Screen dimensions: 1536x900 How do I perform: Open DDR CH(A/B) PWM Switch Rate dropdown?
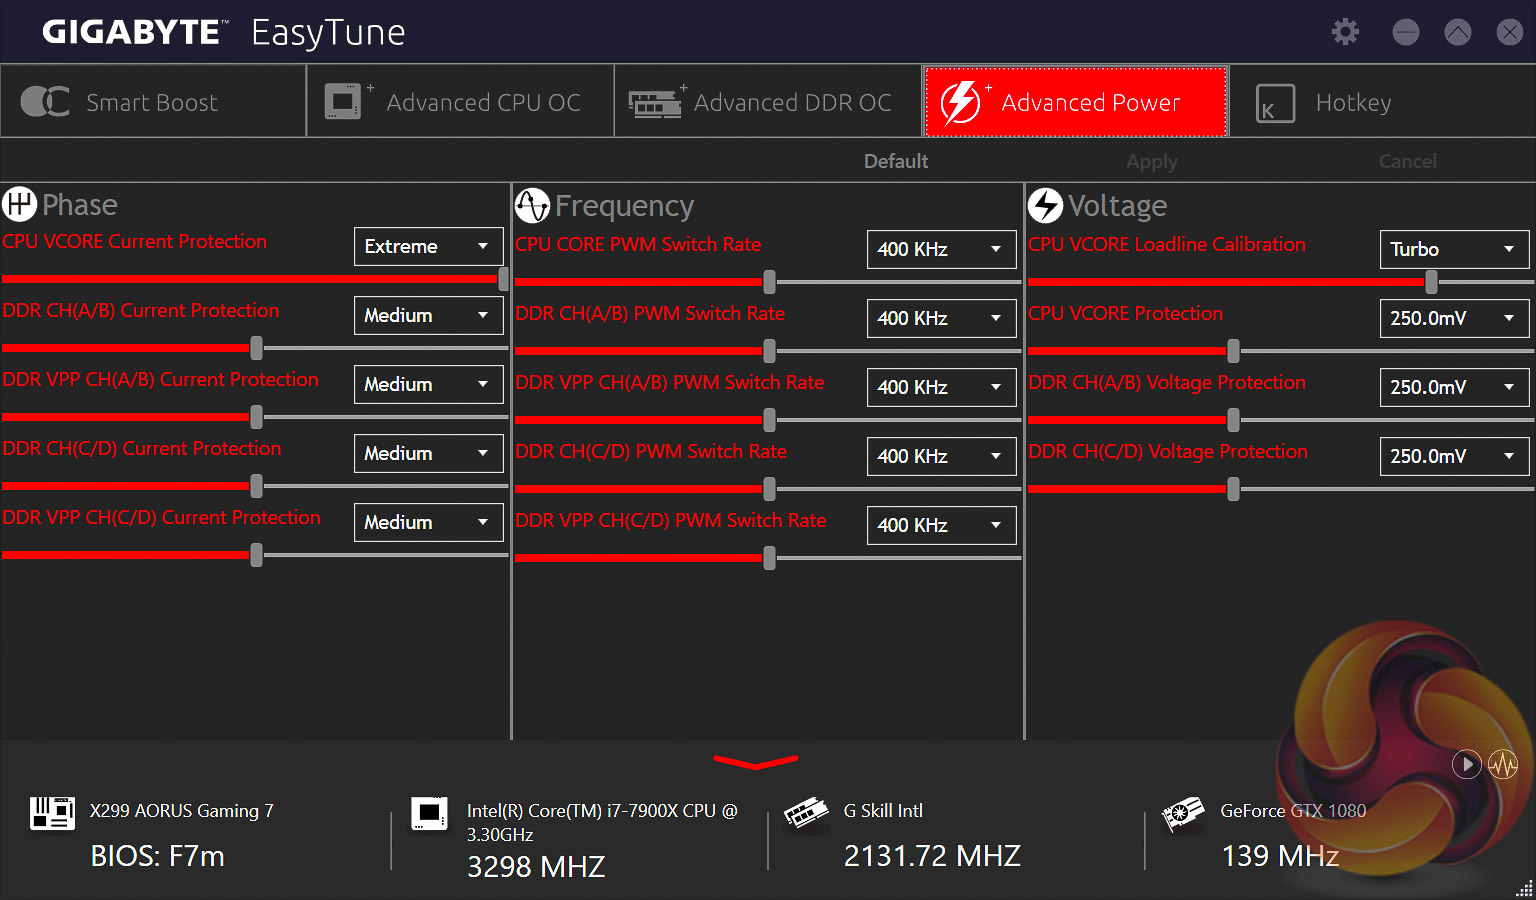[941, 318]
